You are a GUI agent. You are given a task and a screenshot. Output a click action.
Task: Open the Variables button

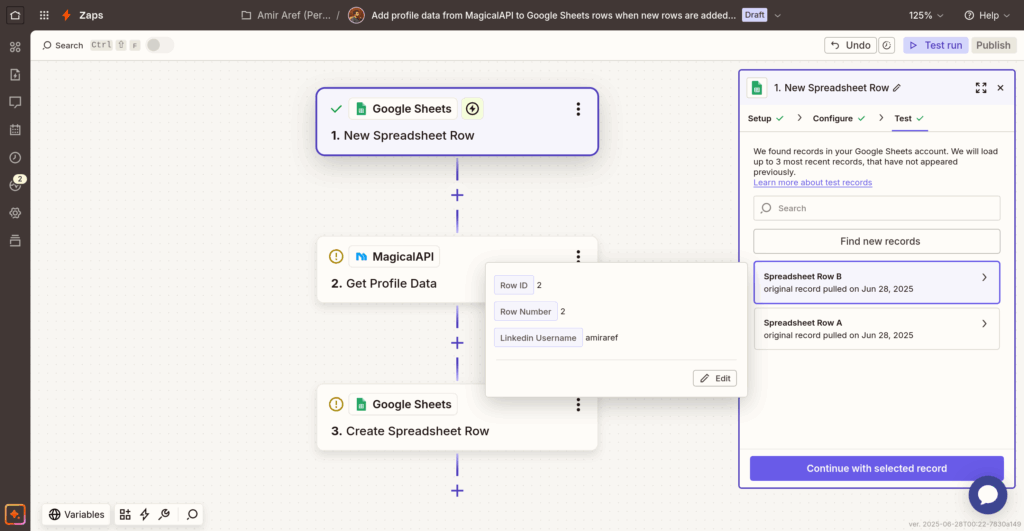(76, 515)
